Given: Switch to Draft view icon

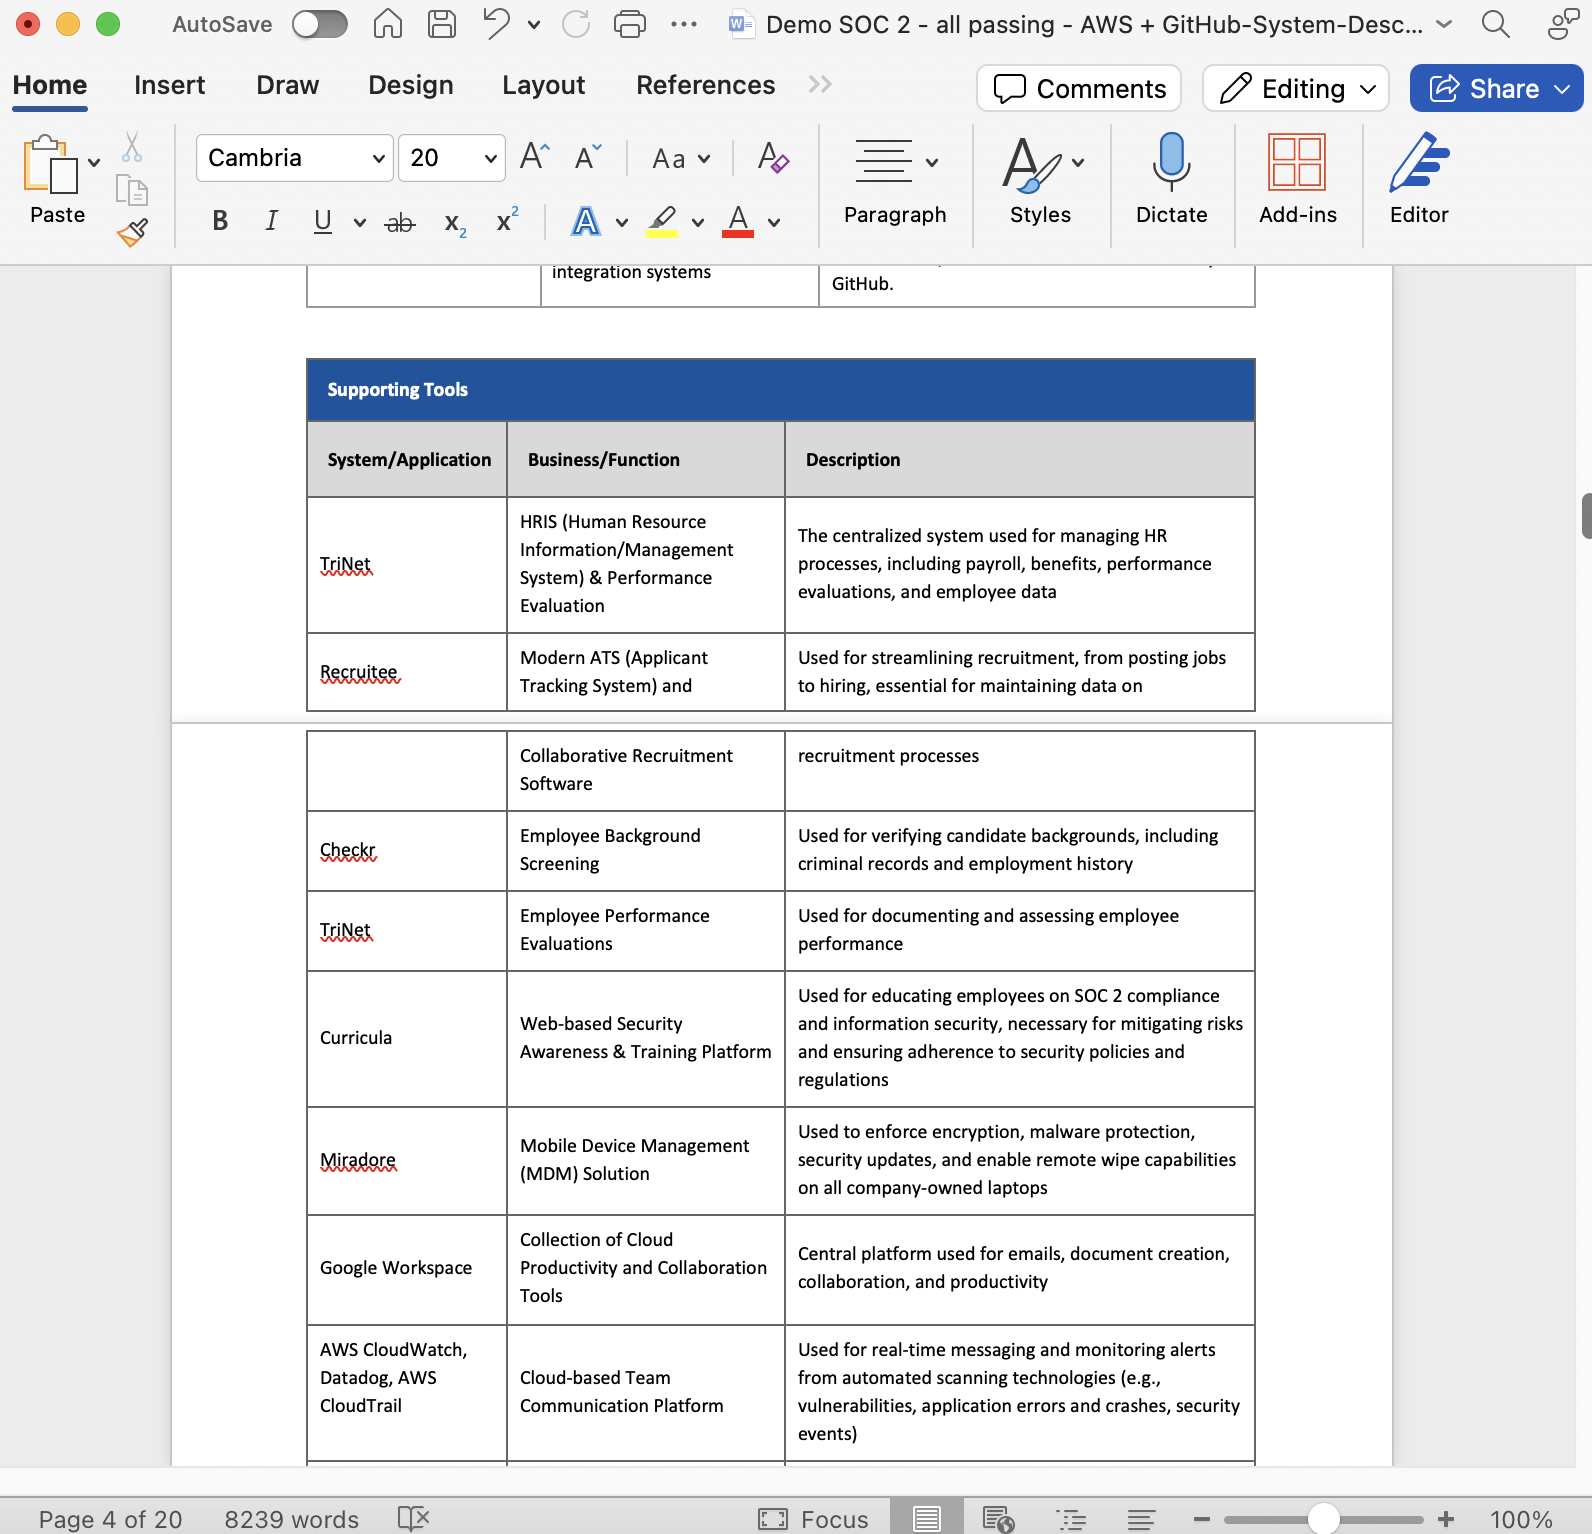Looking at the screenshot, I should tap(1141, 1519).
